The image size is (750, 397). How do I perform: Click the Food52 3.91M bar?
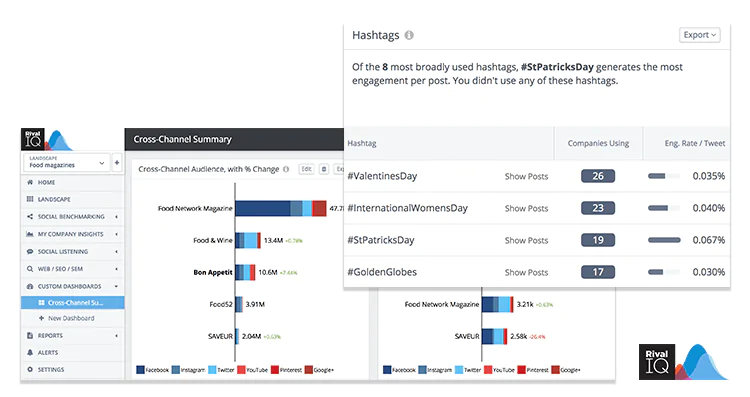239,304
